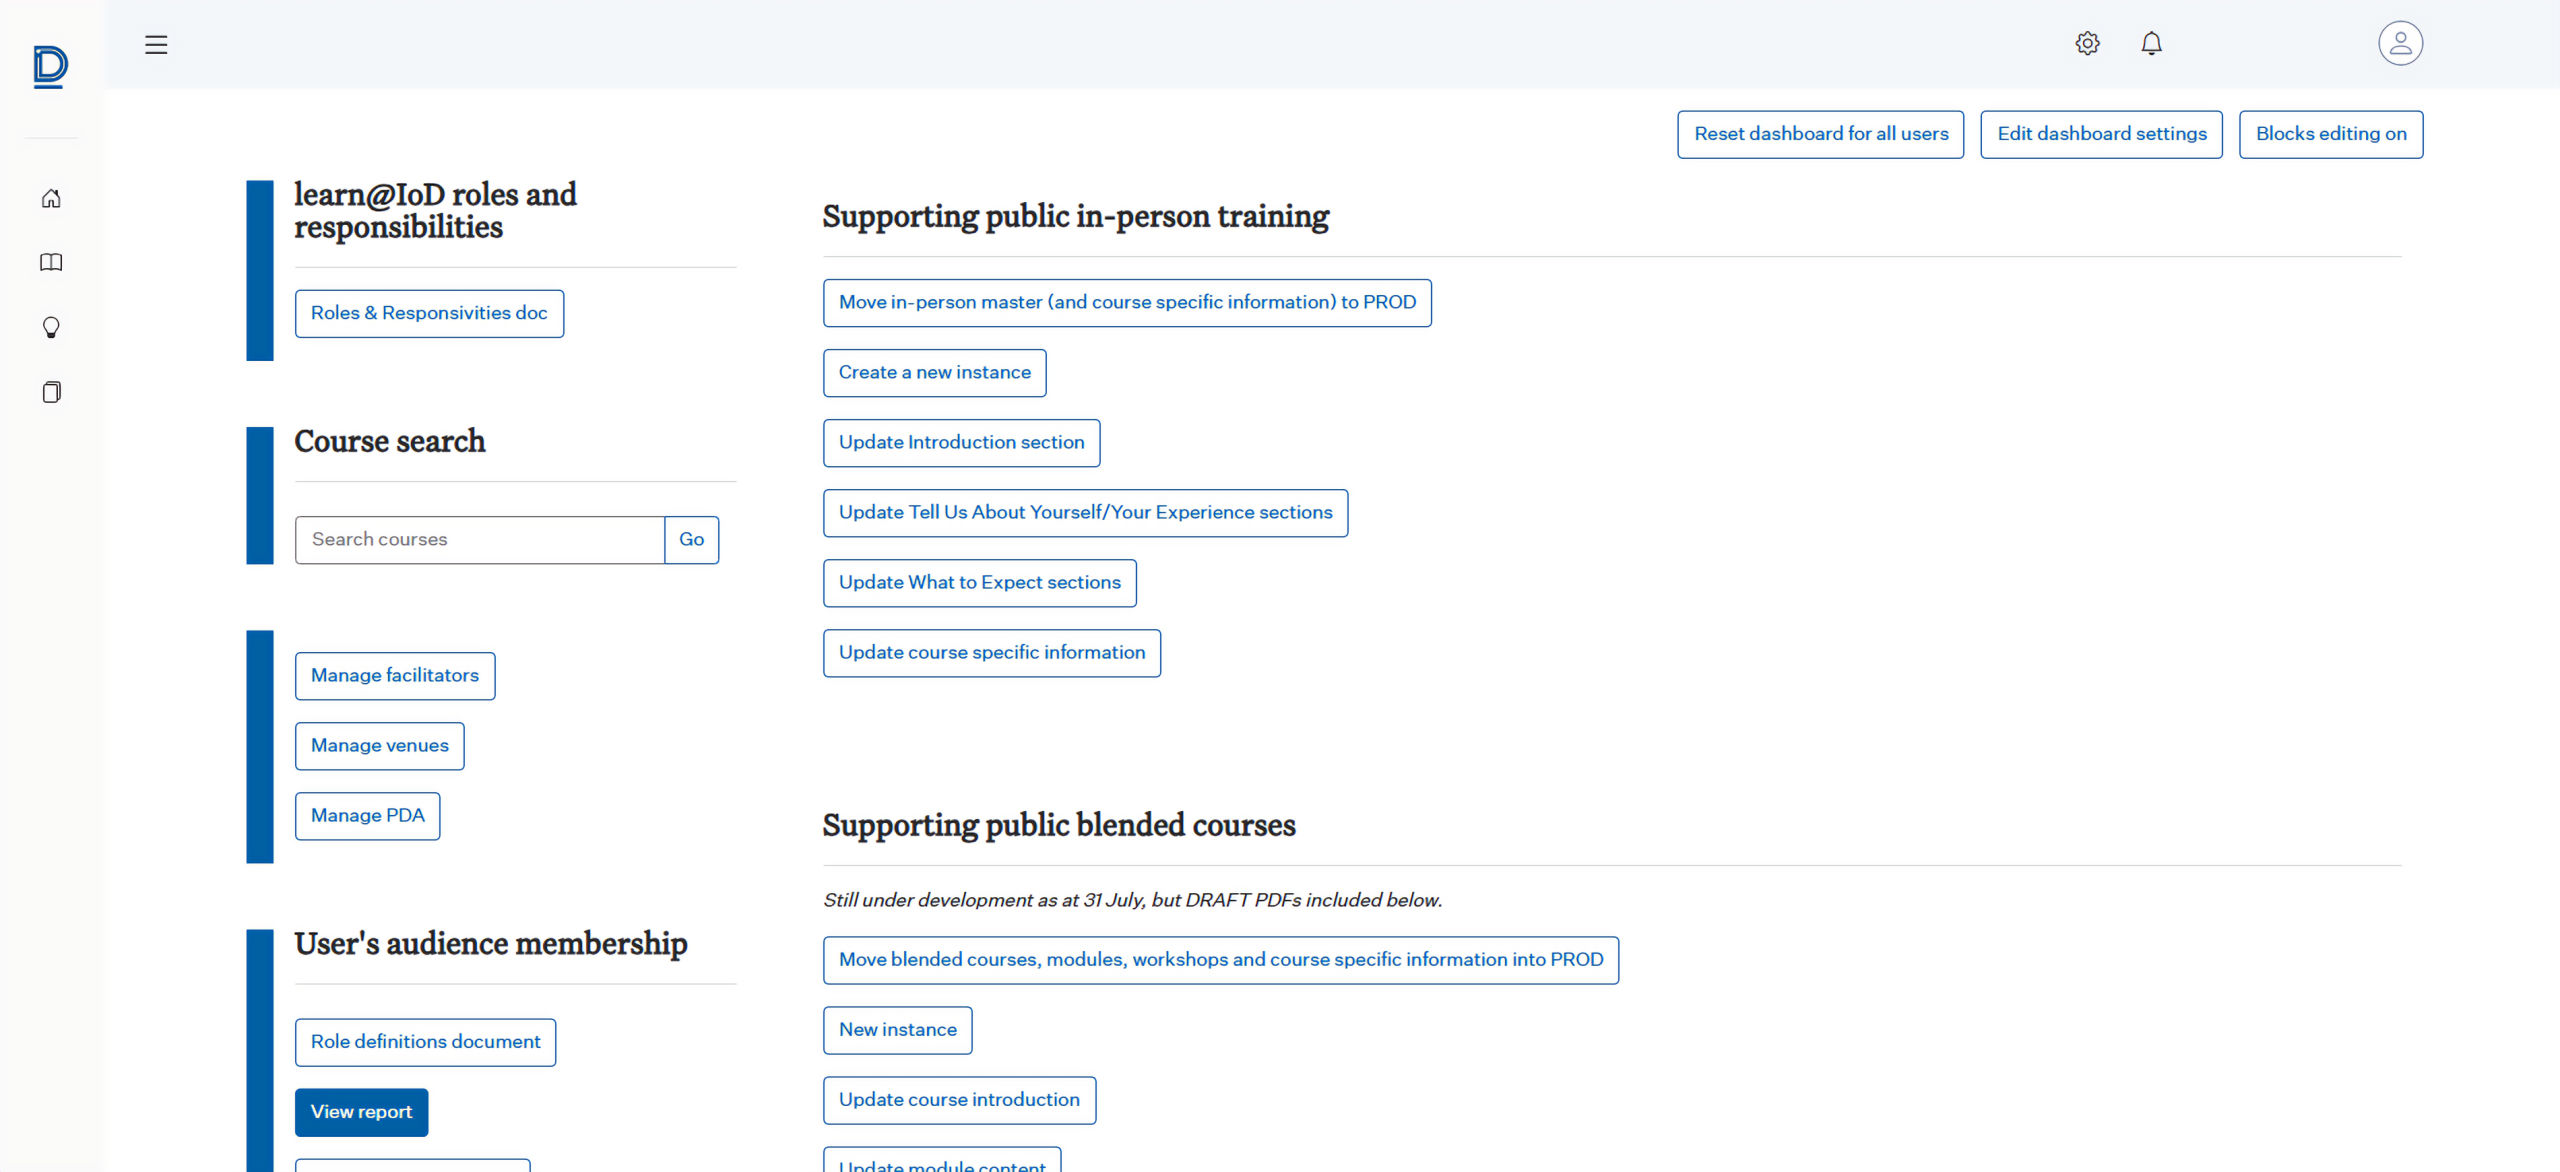Open Create a new instance guide
This screenshot has height=1172, width=2560.
point(934,373)
